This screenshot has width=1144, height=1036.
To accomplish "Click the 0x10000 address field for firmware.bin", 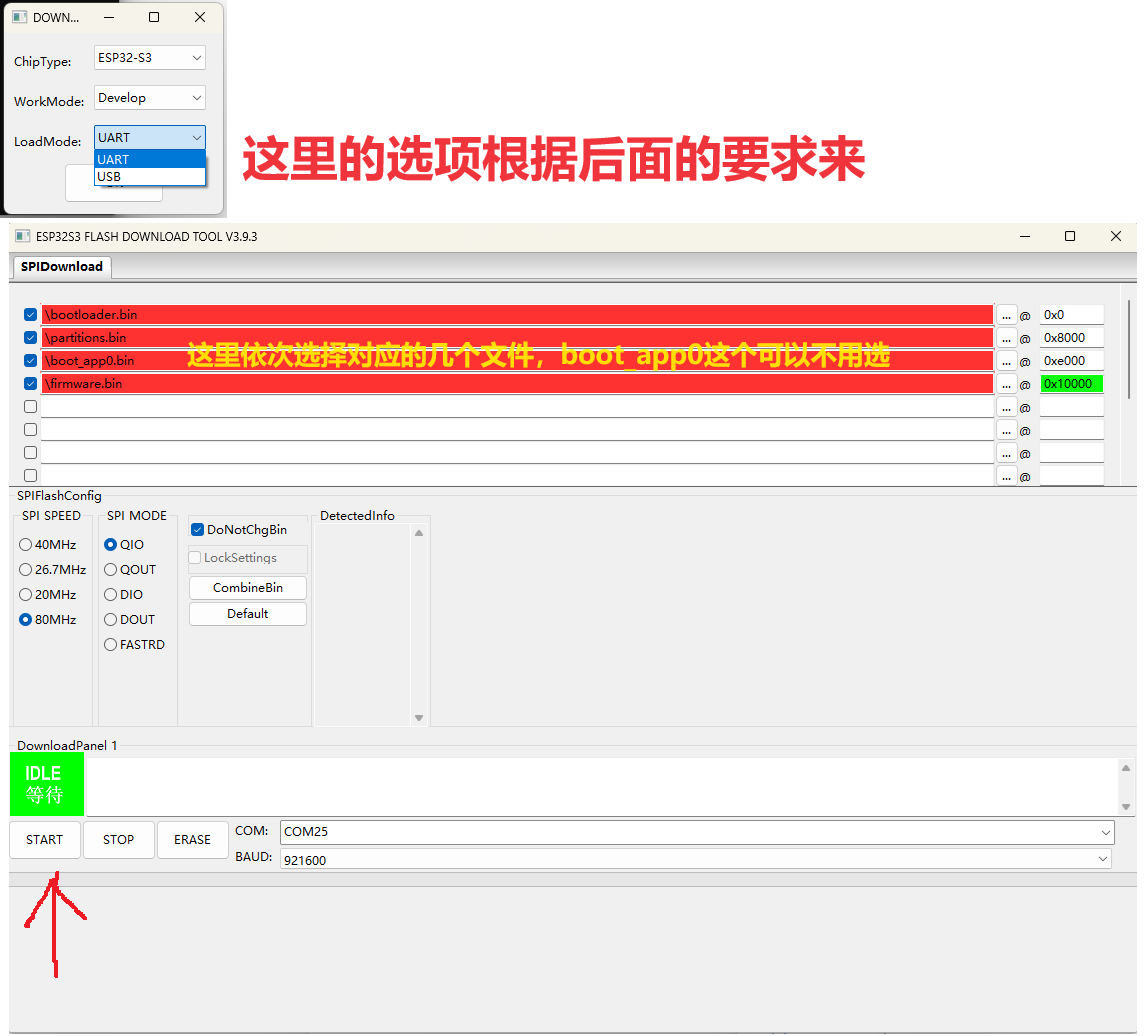I will pyautogui.click(x=1071, y=384).
